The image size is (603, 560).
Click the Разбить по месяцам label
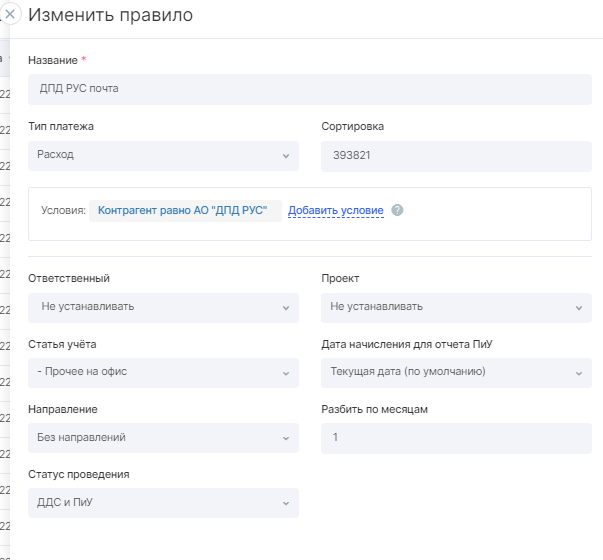point(375,410)
